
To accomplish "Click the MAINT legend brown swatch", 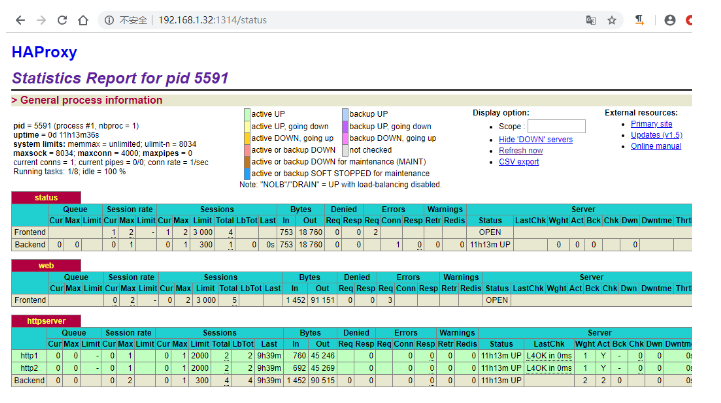I will click(247, 162).
